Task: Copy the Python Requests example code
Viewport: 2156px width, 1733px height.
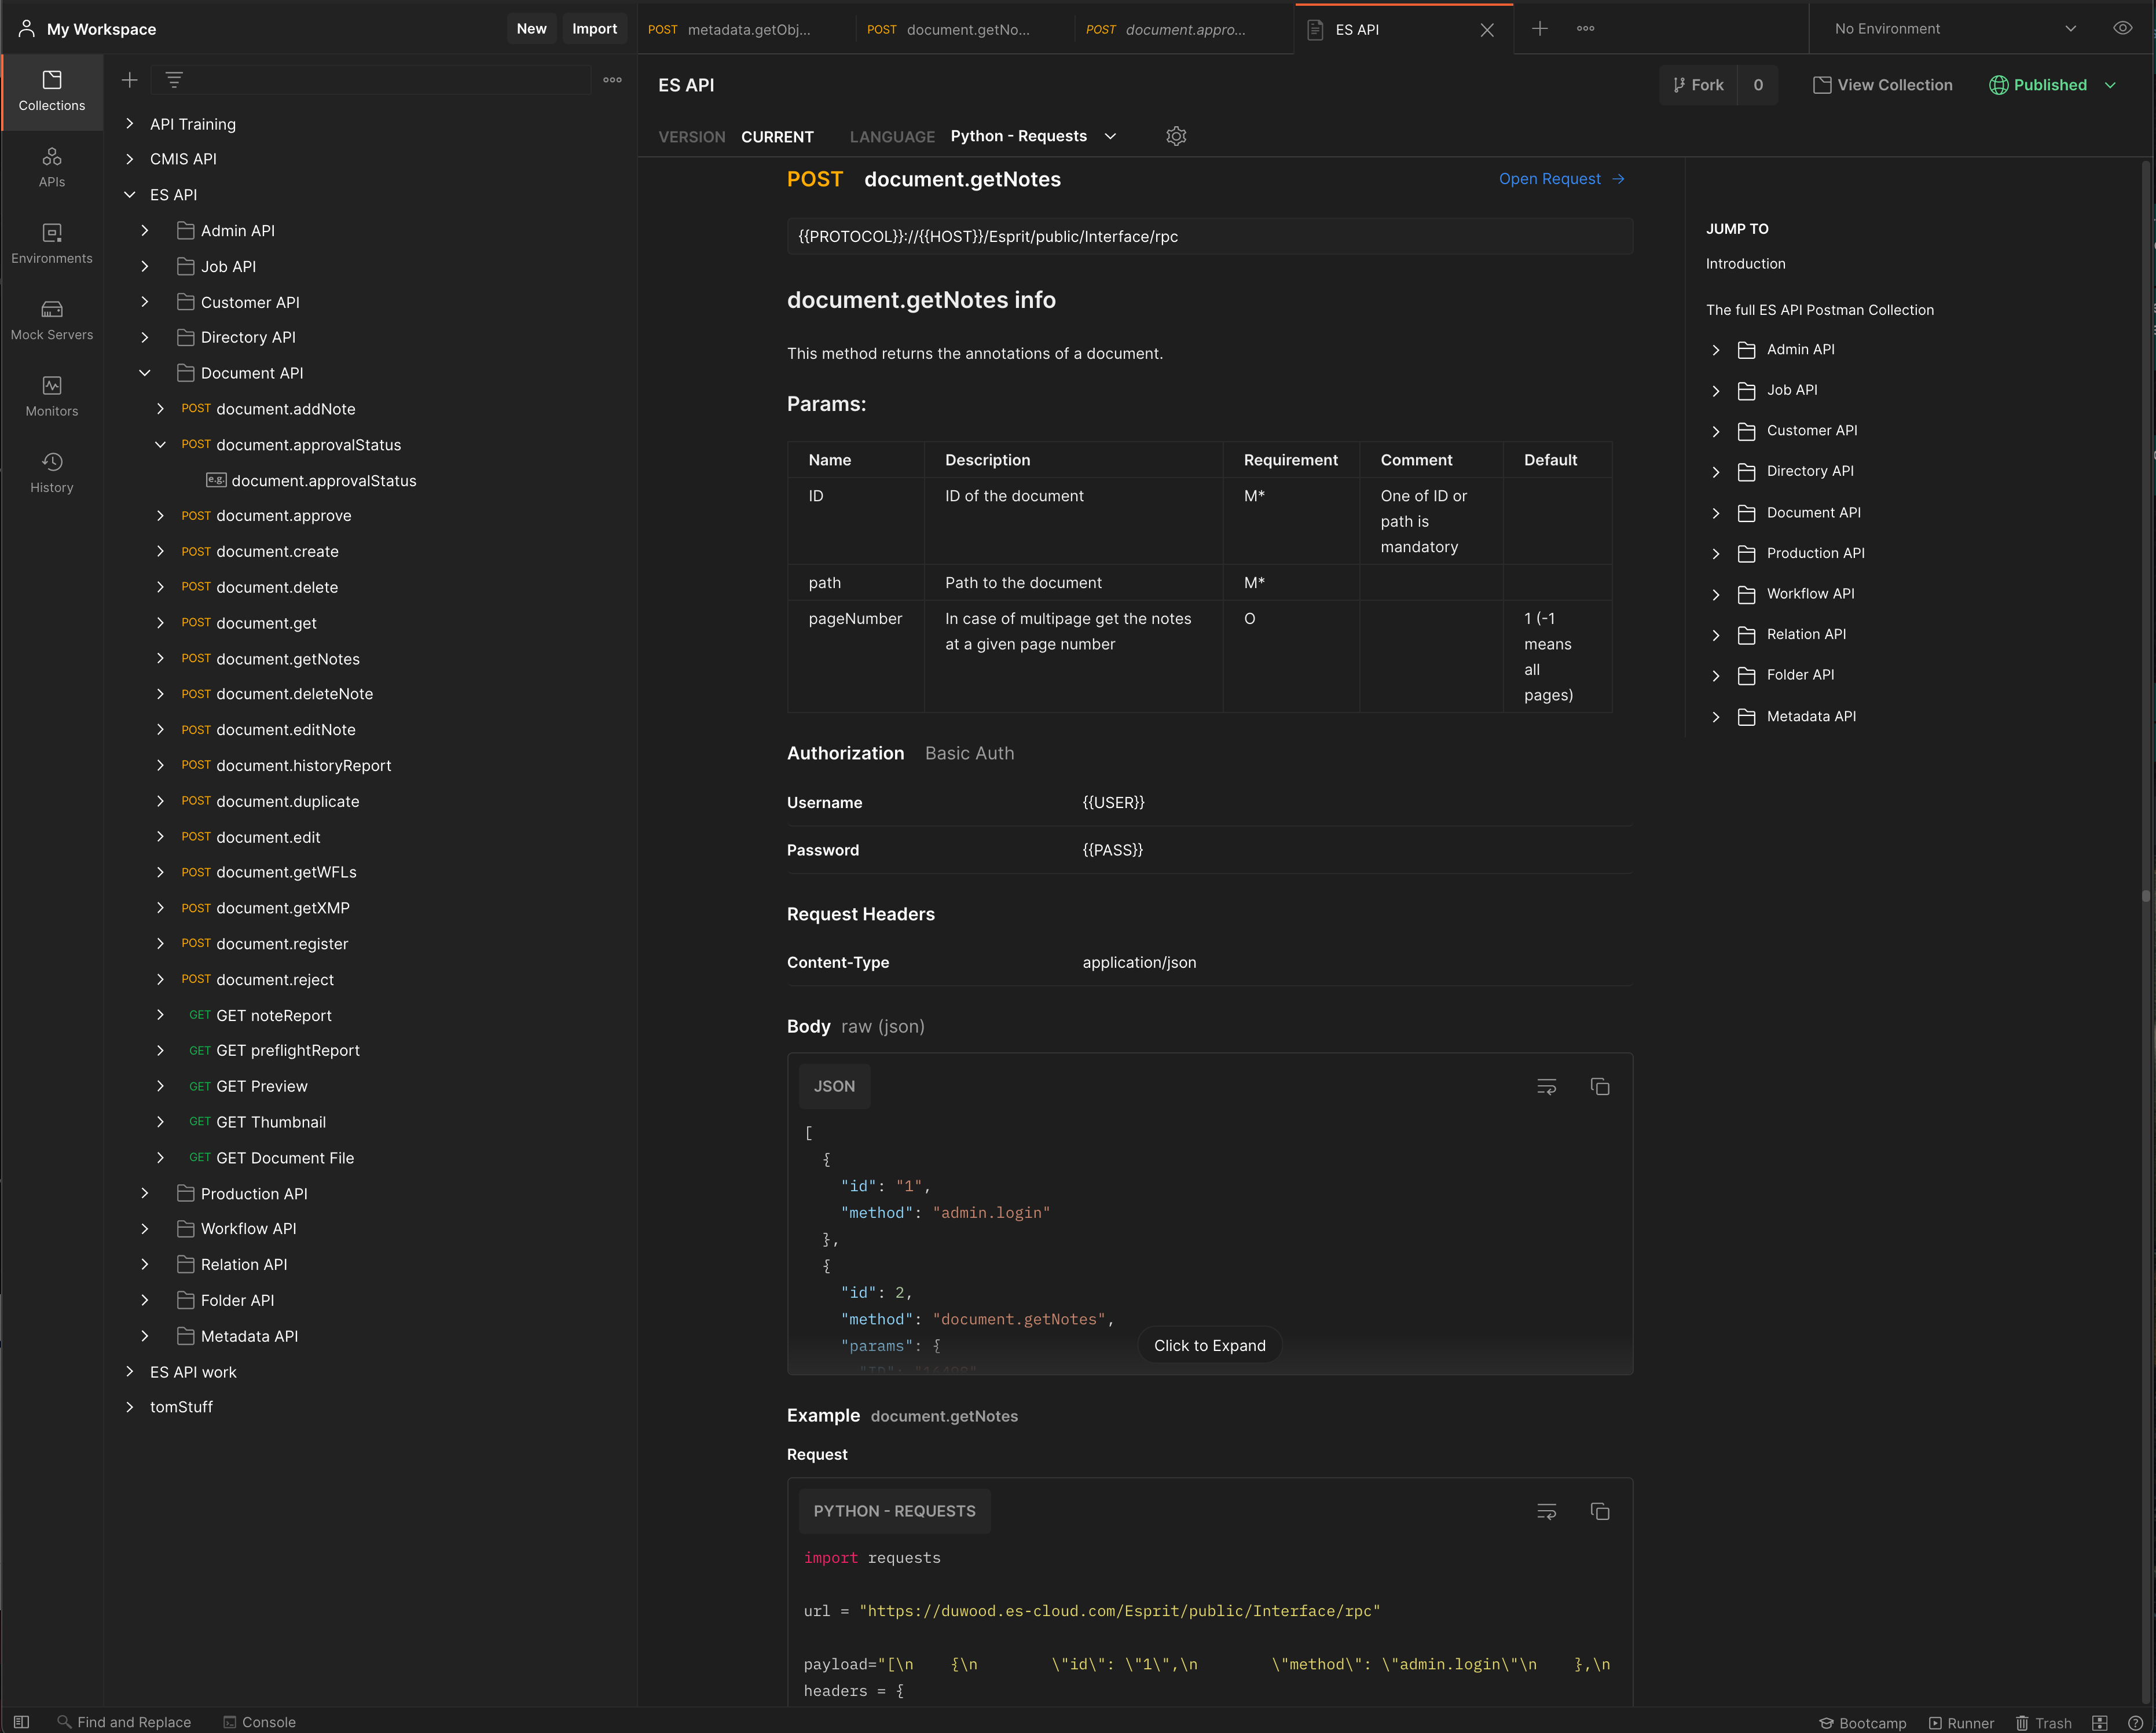Action: coord(1599,1511)
